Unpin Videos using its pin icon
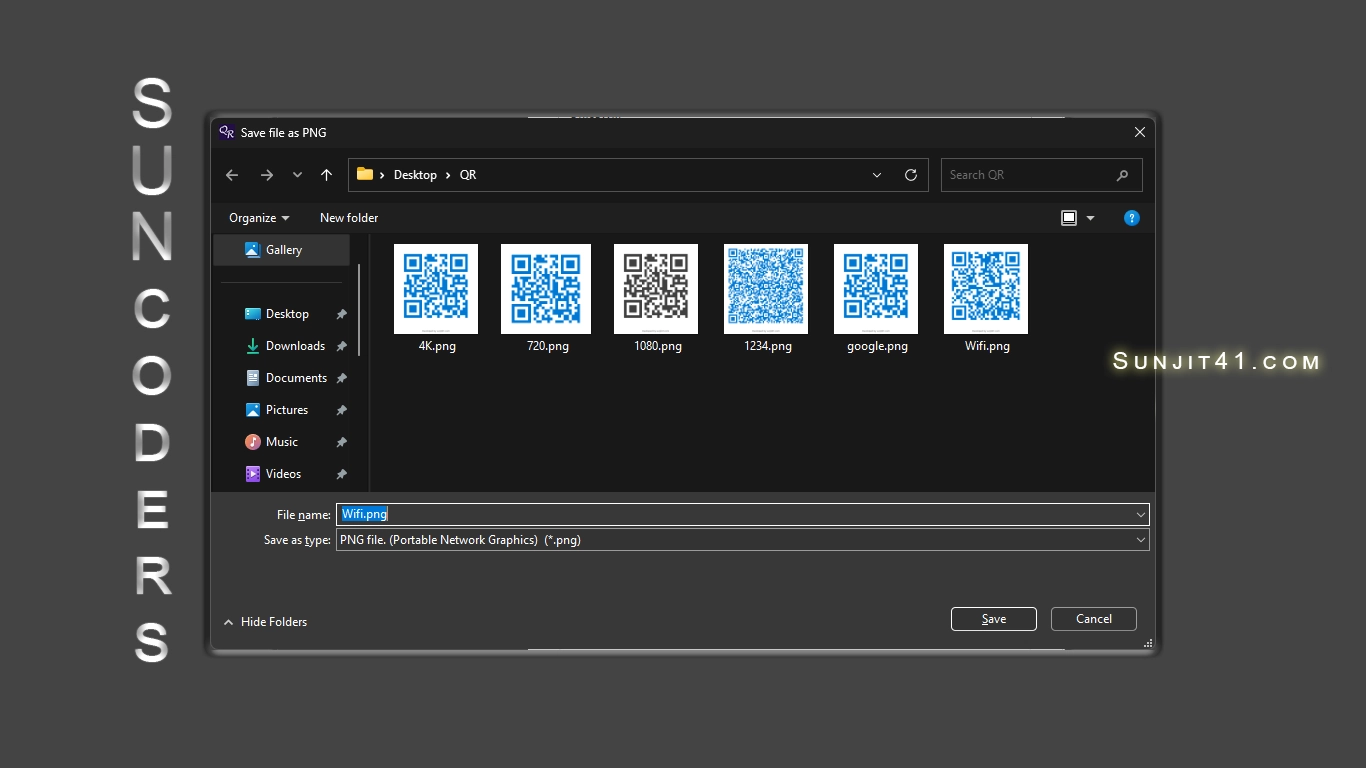Viewport: 1366px width, 768px height. click(341, 474)
